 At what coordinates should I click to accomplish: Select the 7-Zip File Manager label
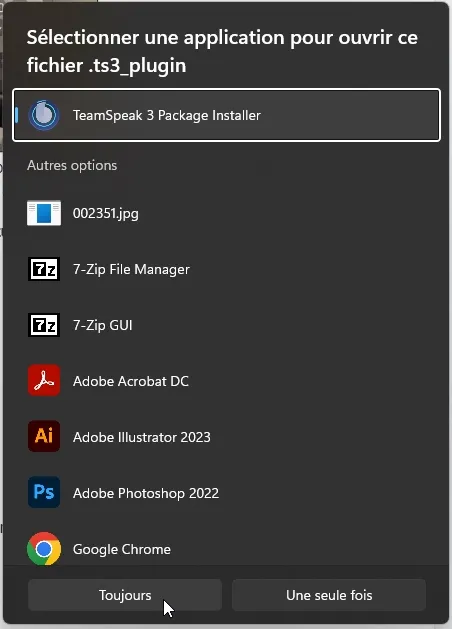click(x=131, y=269)
